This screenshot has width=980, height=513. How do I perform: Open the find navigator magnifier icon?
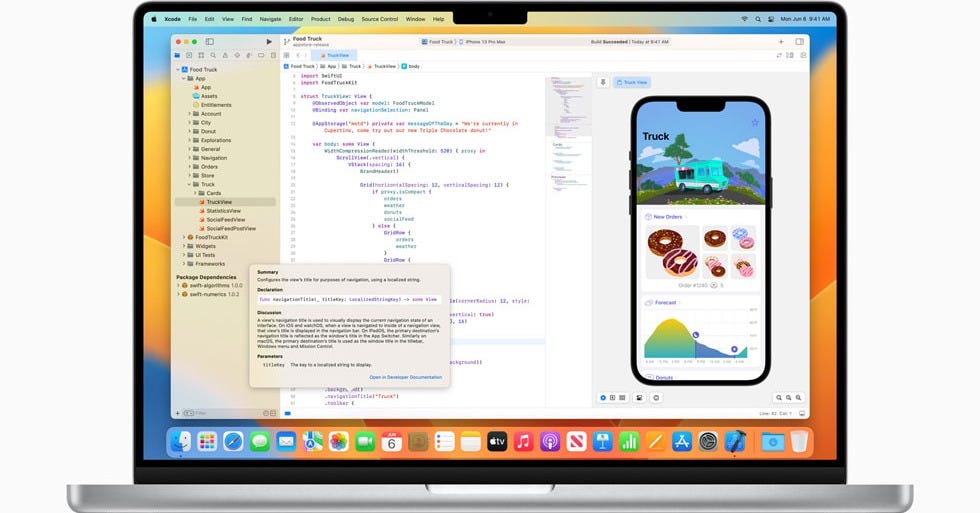coord(213,56)
